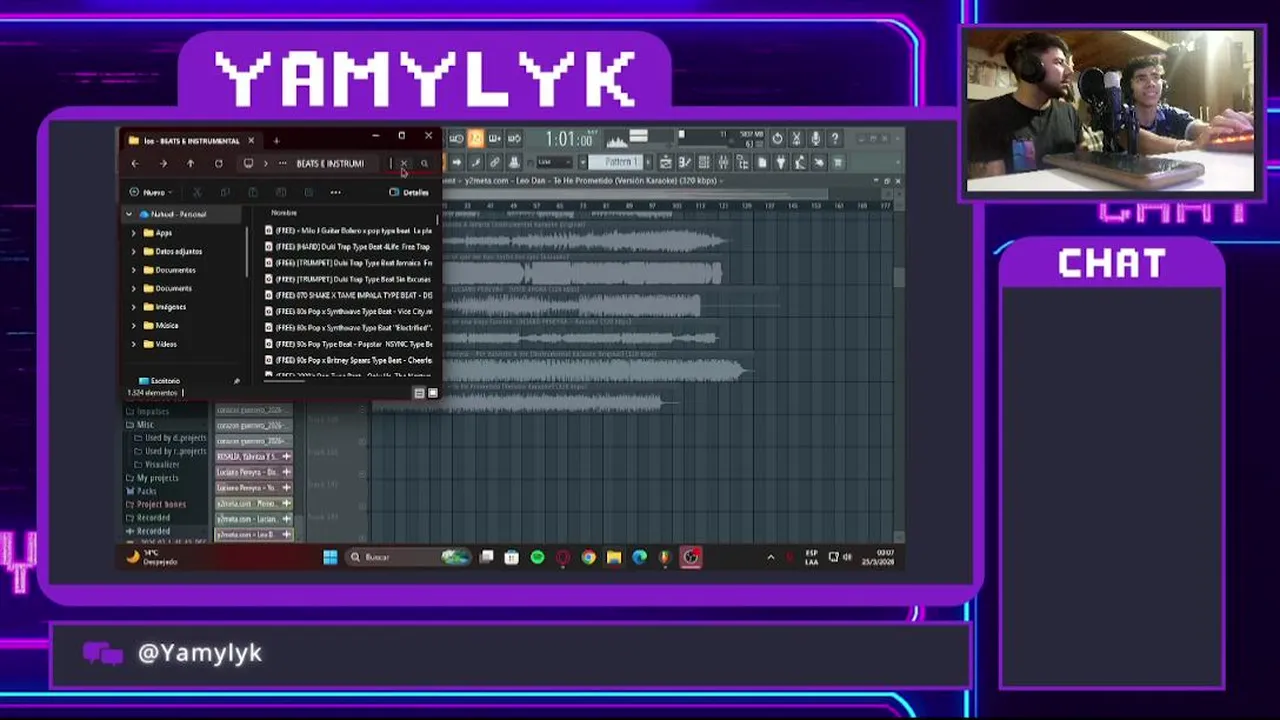1280x720 pixels.
Task: Click the microphone recording icon in FL Studio
Action: [x=815, y=139]
